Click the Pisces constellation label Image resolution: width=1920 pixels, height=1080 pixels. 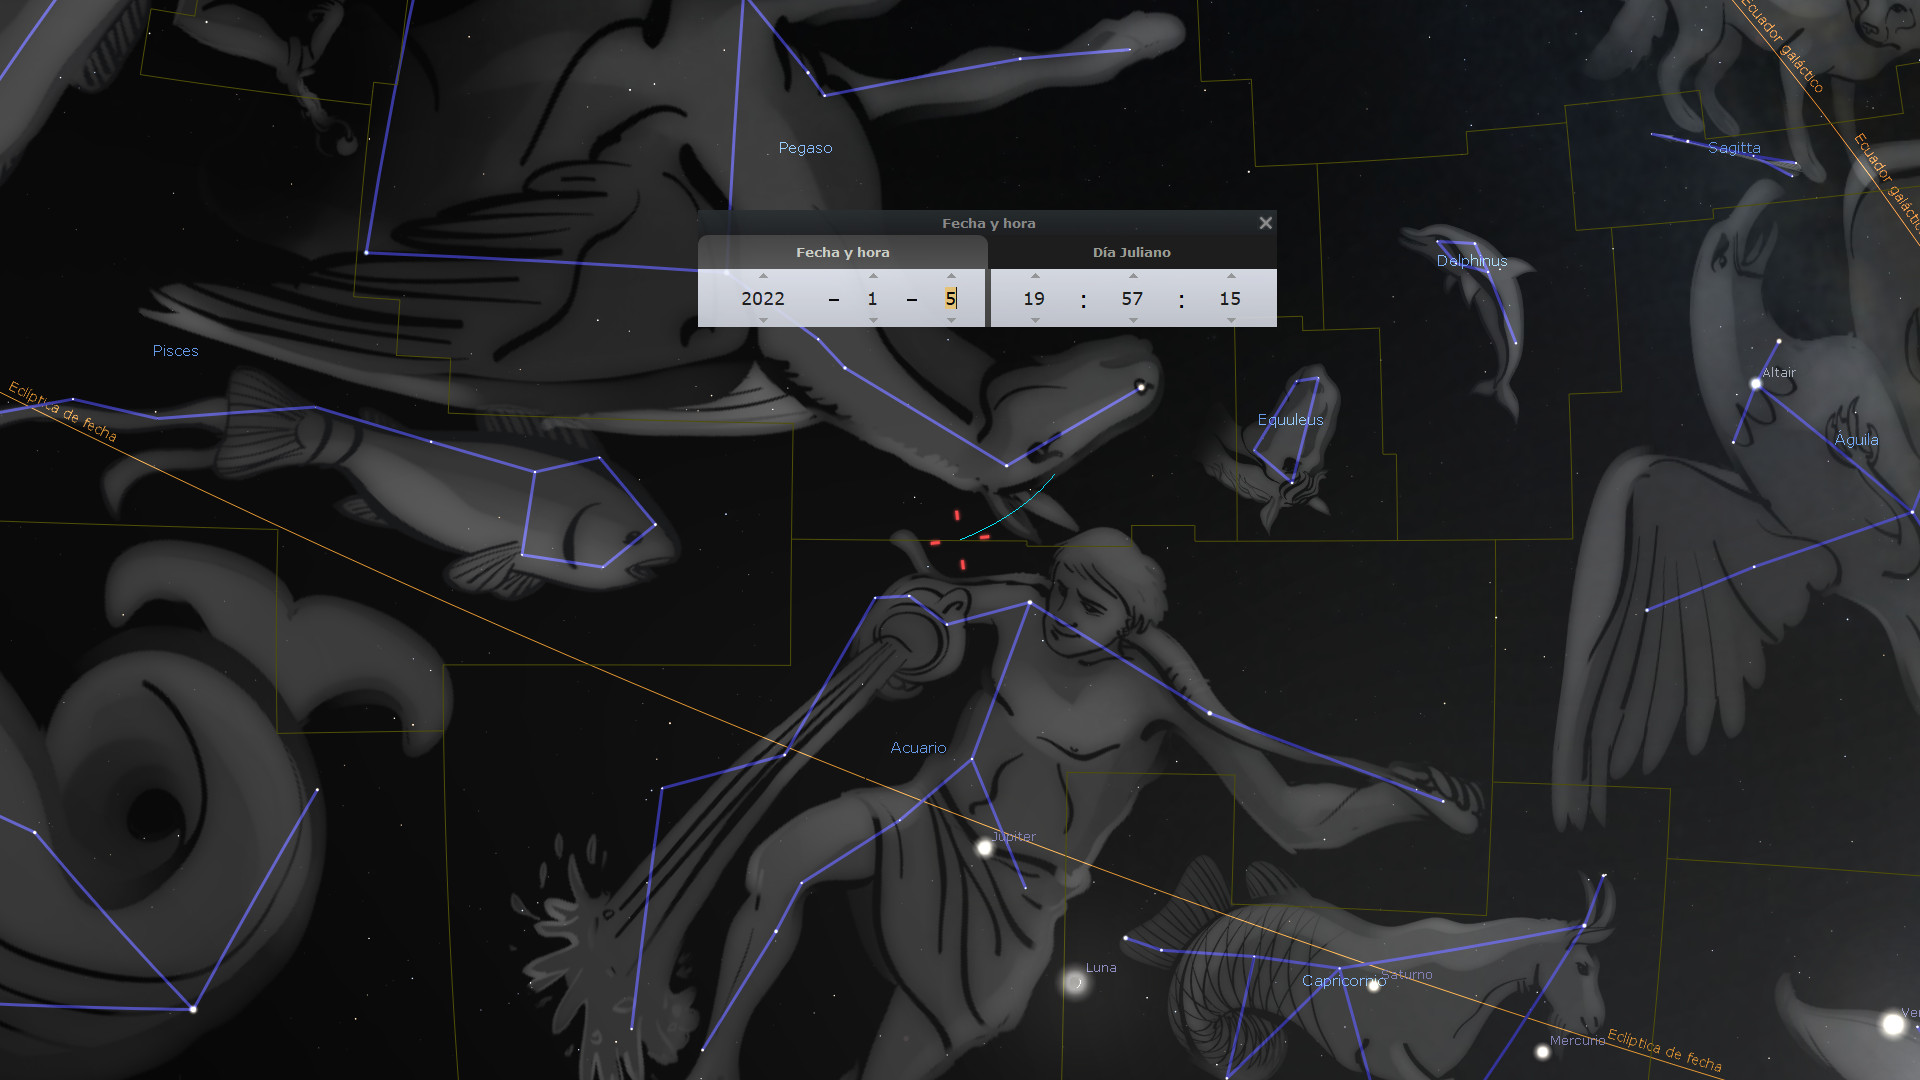pyautogui.click(x=175, y=351)
